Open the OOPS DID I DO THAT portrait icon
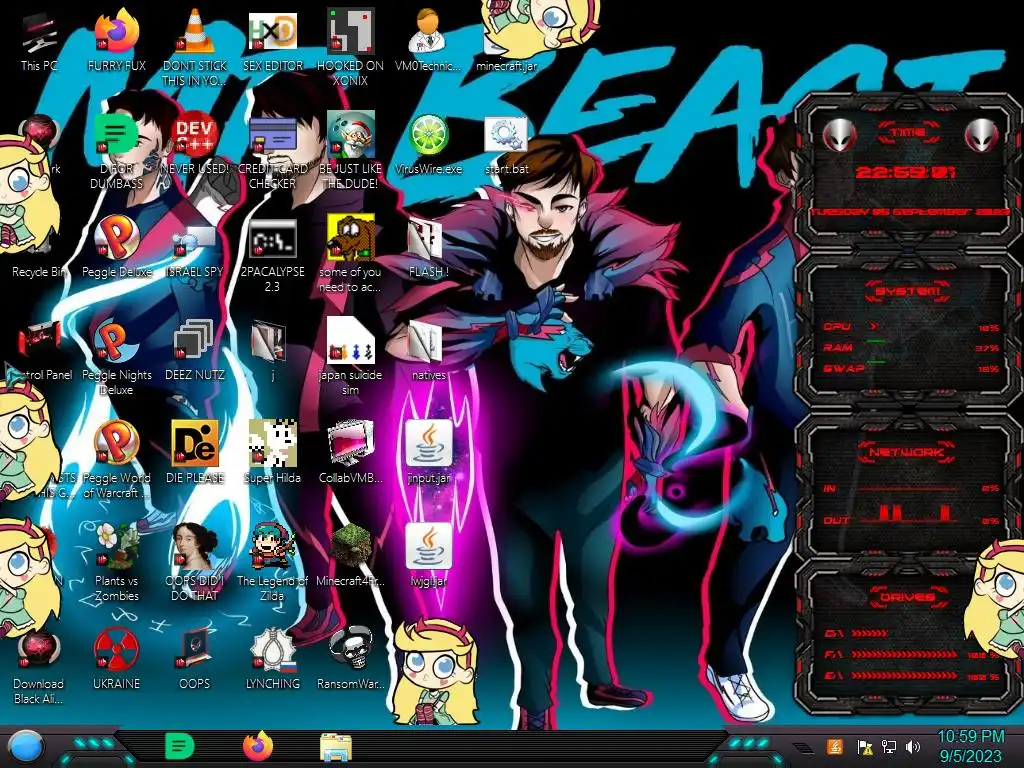 click(195, 563)
